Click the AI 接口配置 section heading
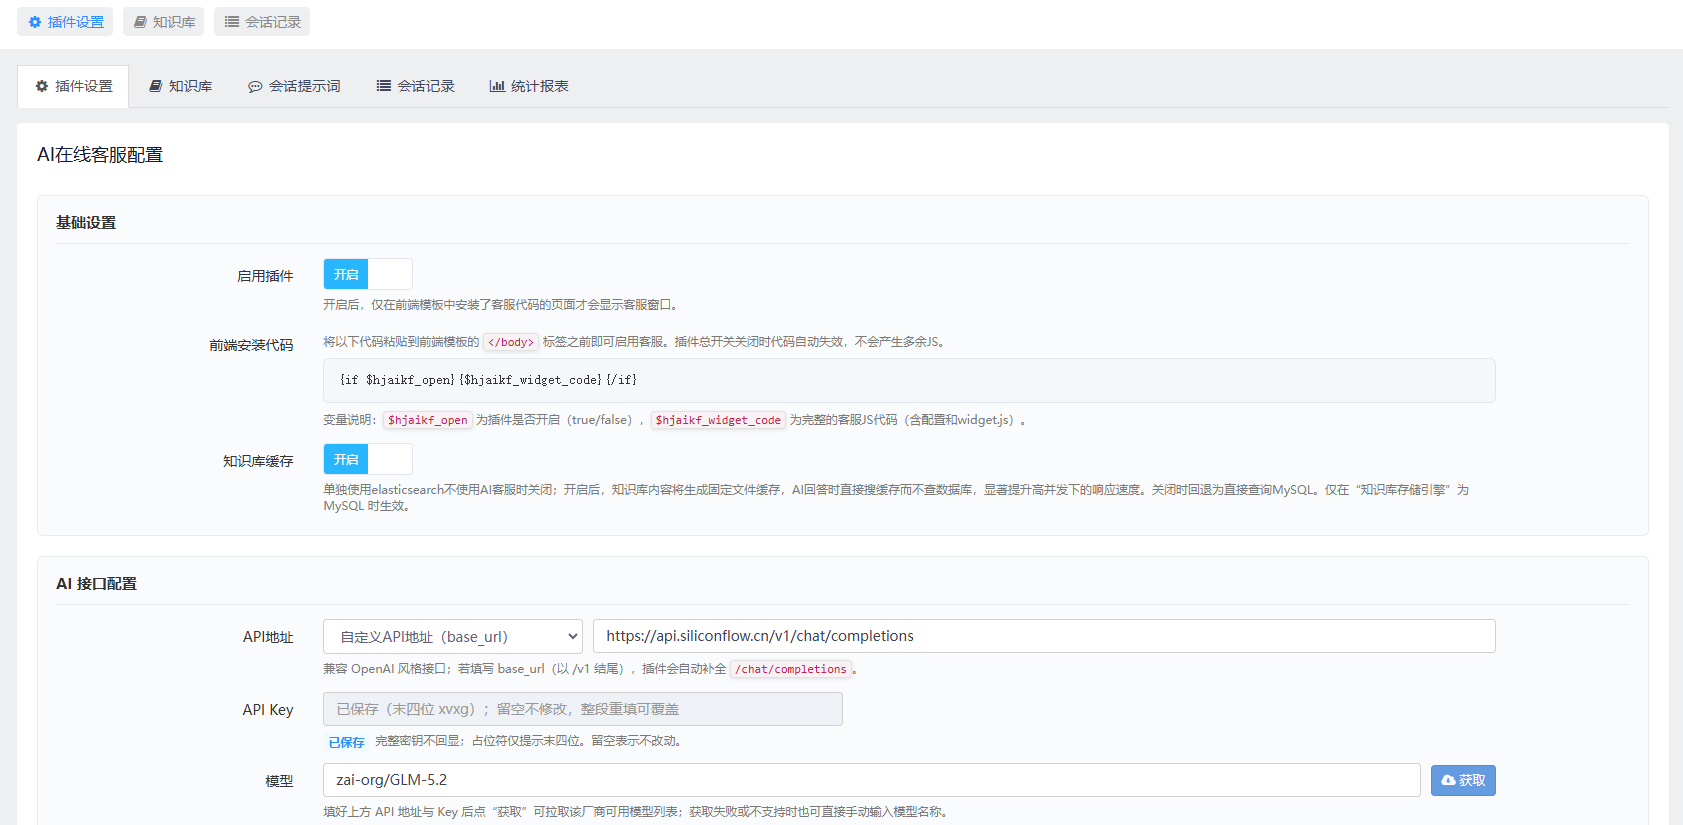The height and width of the screenshot is (825, 1683). (96, 583)
